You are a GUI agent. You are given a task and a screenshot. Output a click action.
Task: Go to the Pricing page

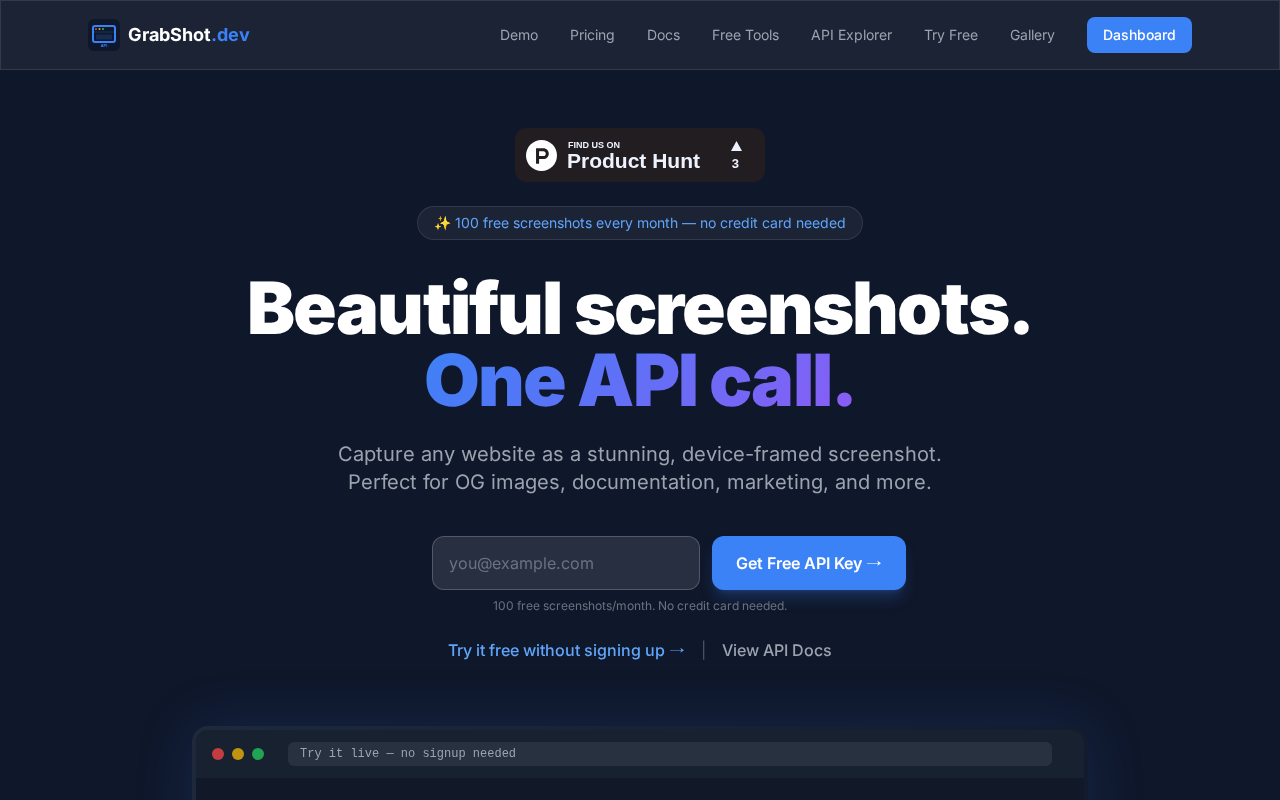[592, 35]
